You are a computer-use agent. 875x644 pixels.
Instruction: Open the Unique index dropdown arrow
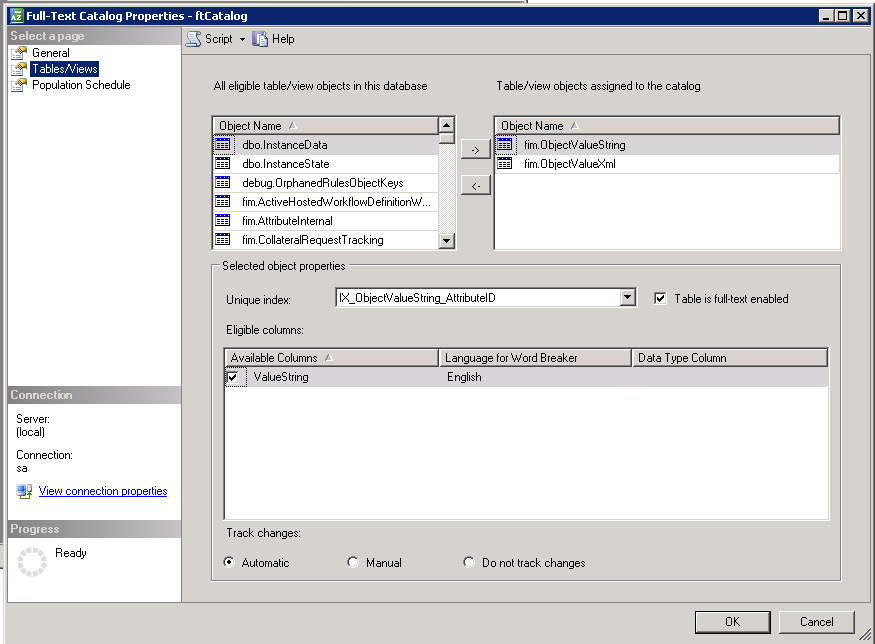click(x=628, y=297)
